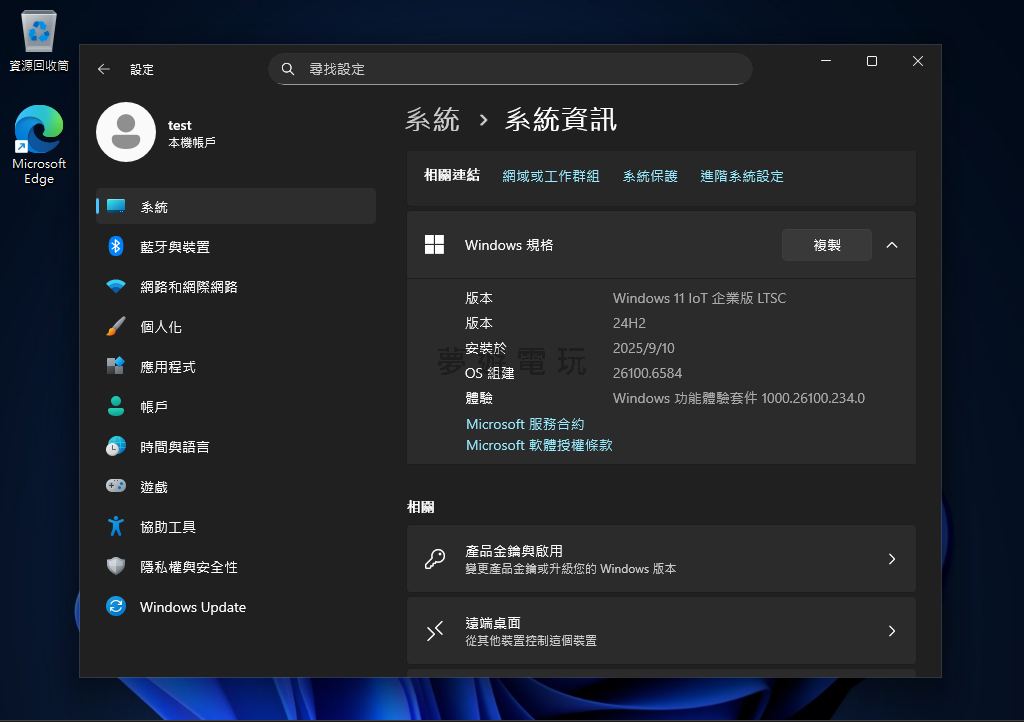Collapse the Windows 規格 section chevron
This screenshot has height=722, width=1024.
[892, 245]
